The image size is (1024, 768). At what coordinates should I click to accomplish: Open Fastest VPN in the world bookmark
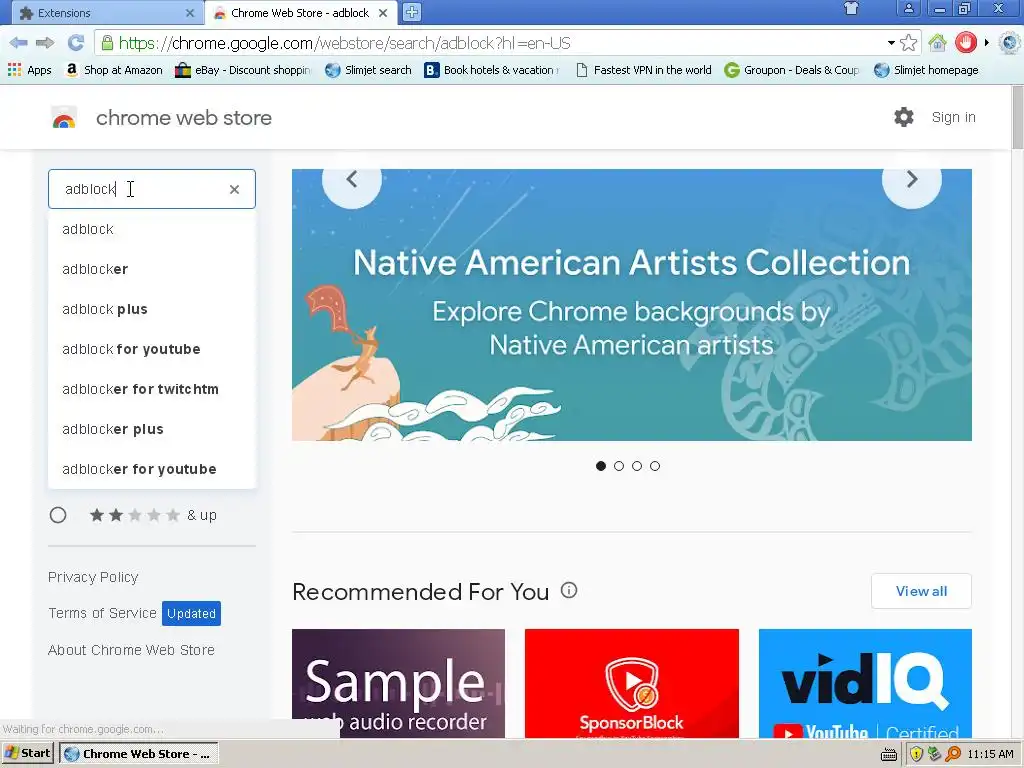click(644, 70)
